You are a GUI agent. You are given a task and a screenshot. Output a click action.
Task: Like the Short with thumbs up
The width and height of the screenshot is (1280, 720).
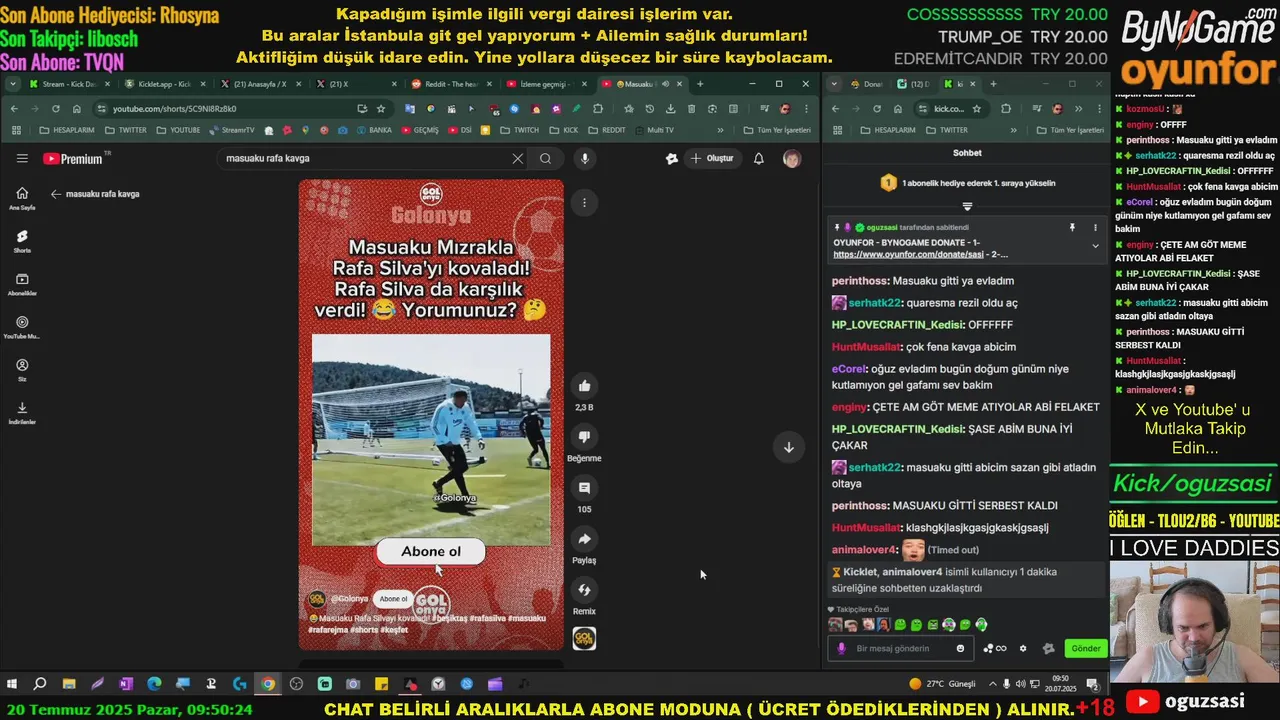pos(584,386)
